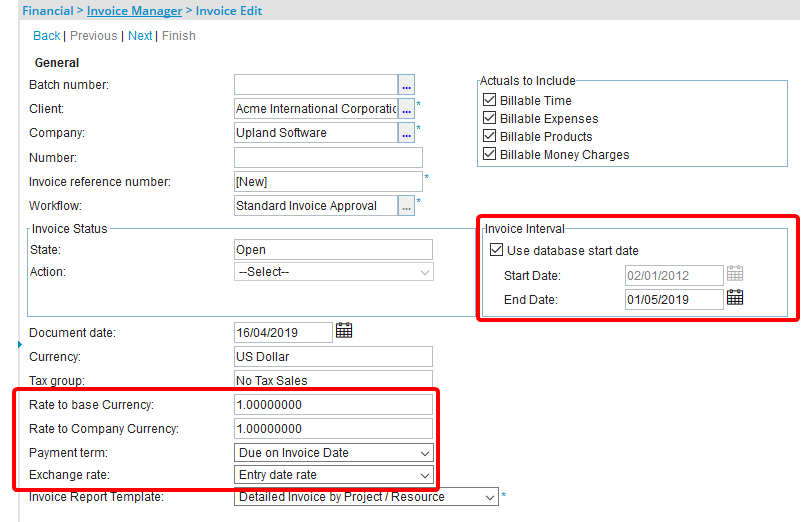Click the Number input field
This screenshot has height=522, width=812.
coord(328,158)
